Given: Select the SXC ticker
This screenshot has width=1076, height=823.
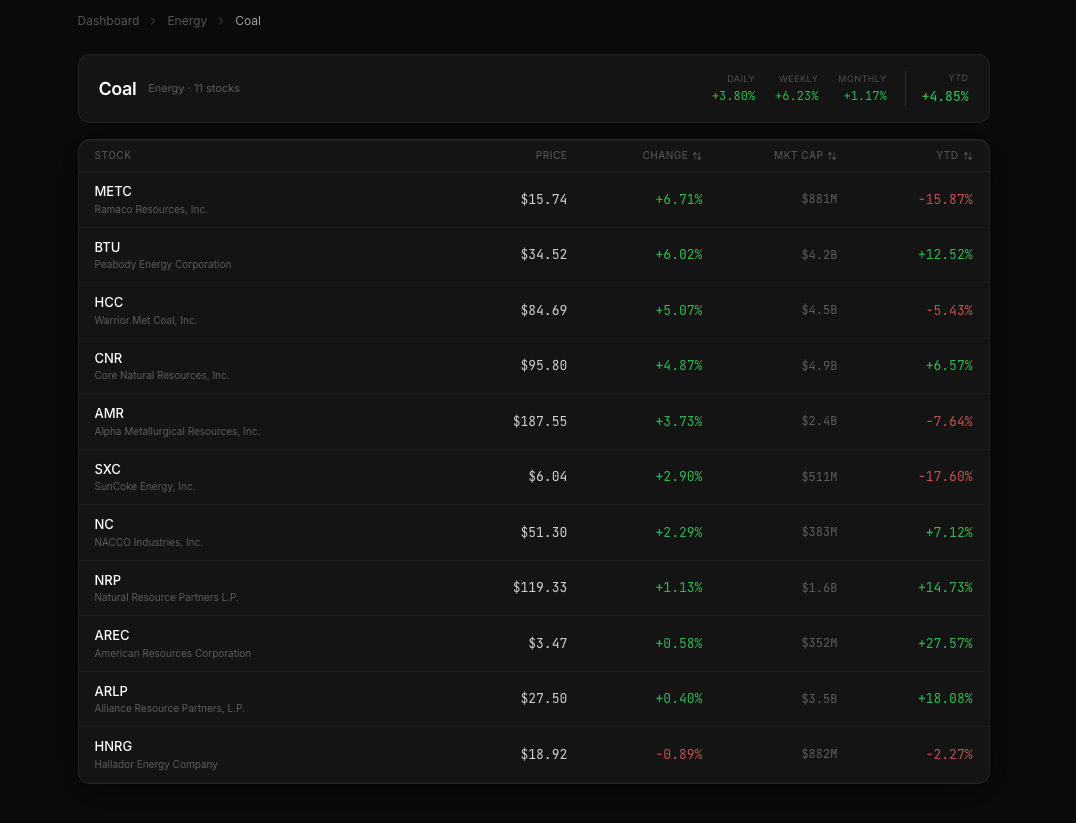Looking at the screenshot, I should click(108, 470).
